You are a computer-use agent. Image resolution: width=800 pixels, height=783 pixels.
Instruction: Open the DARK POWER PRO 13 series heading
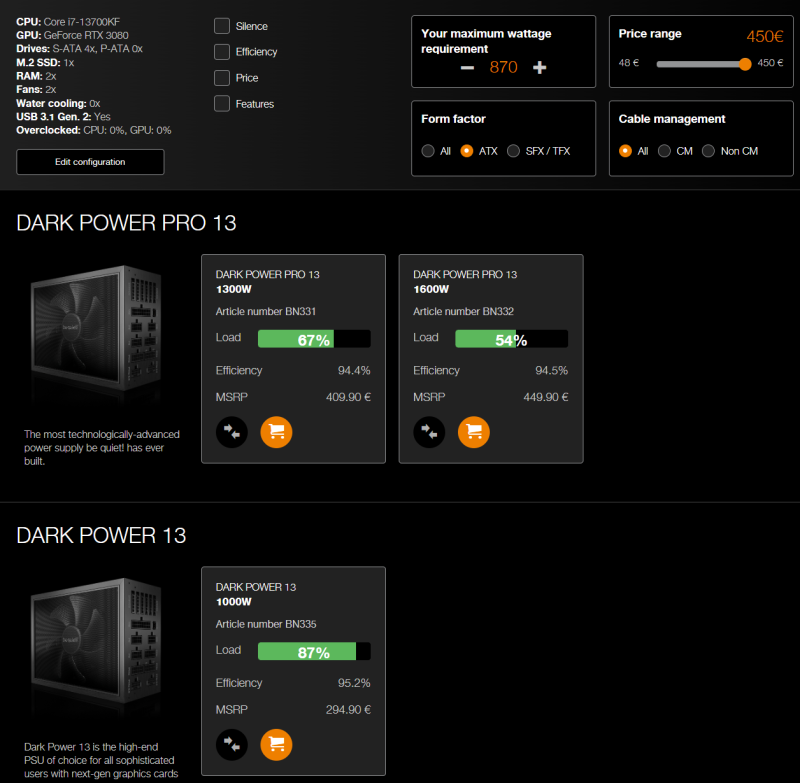[126, 223]
